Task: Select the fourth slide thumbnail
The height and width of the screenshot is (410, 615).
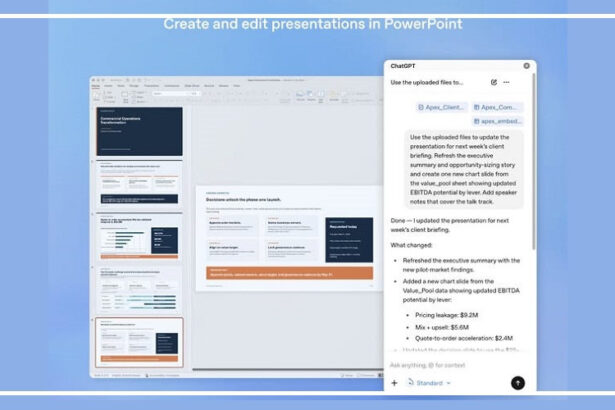Action: [139, 290]
